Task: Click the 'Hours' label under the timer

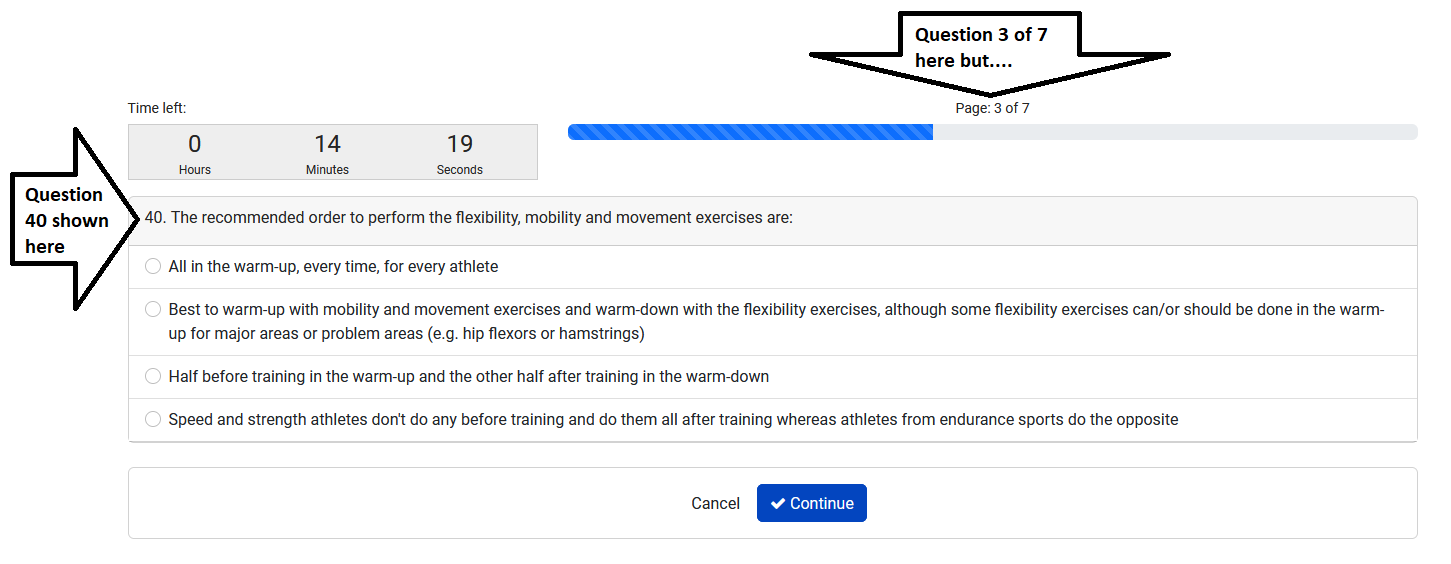Action: 195,170
